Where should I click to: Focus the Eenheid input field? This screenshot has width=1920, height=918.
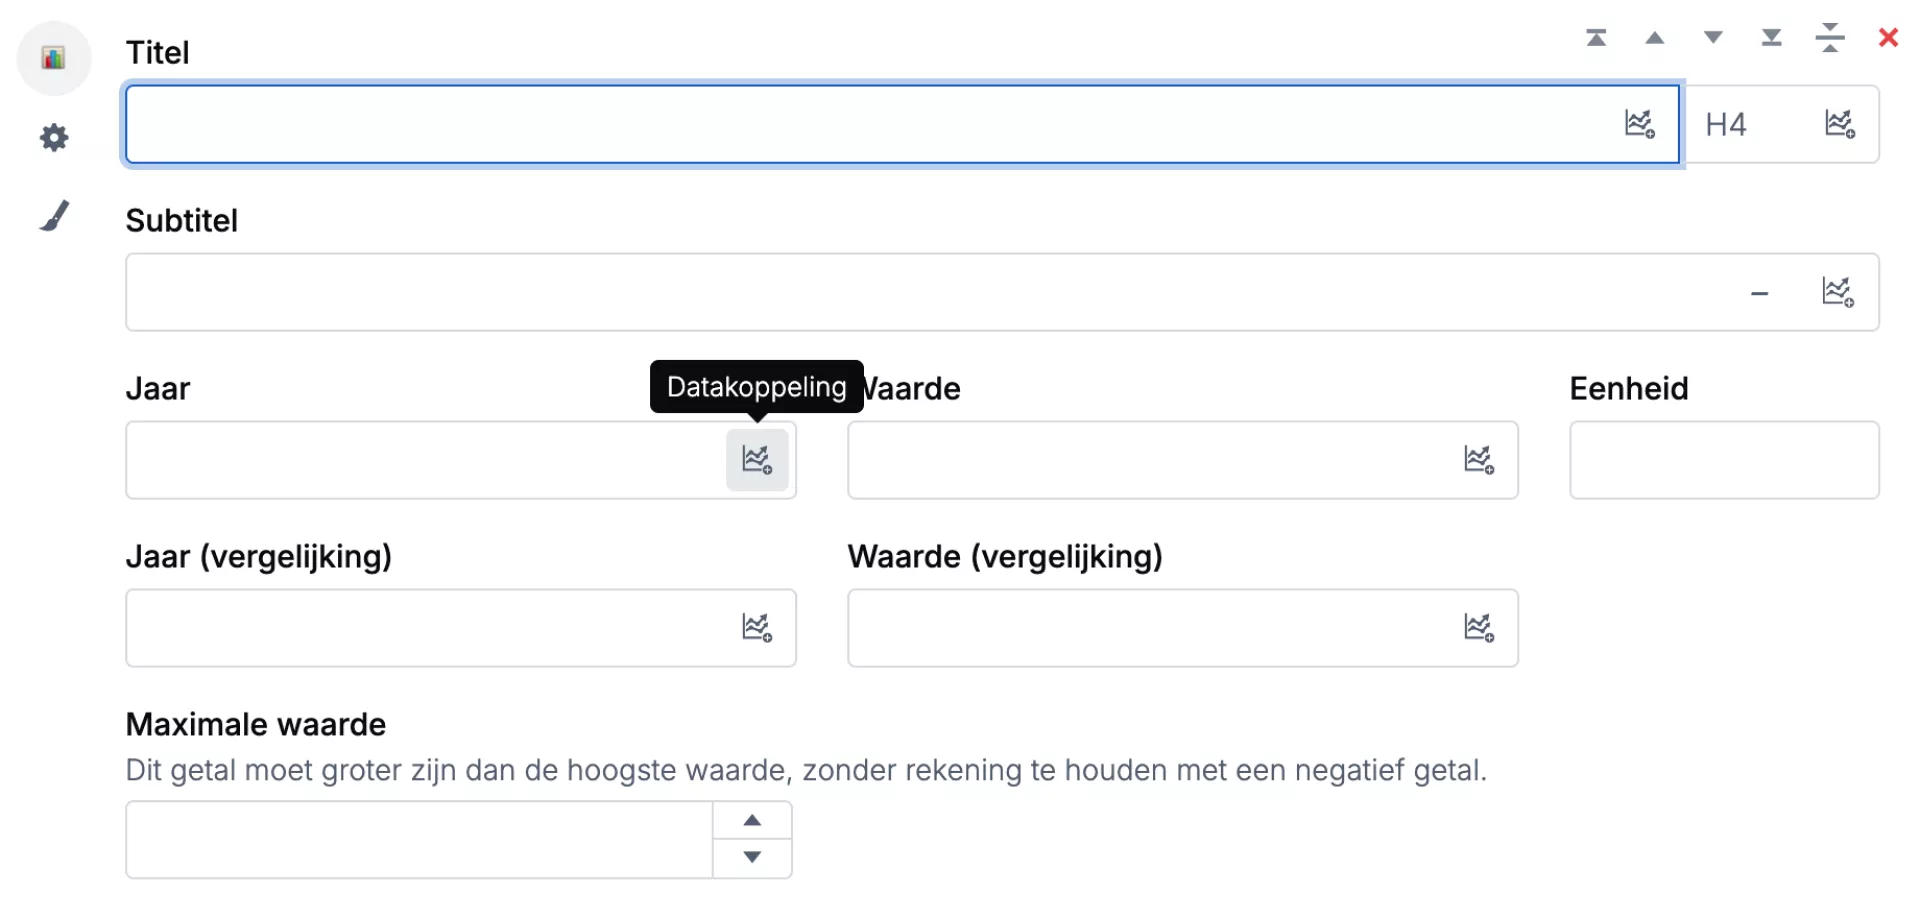coord(1723,460)
